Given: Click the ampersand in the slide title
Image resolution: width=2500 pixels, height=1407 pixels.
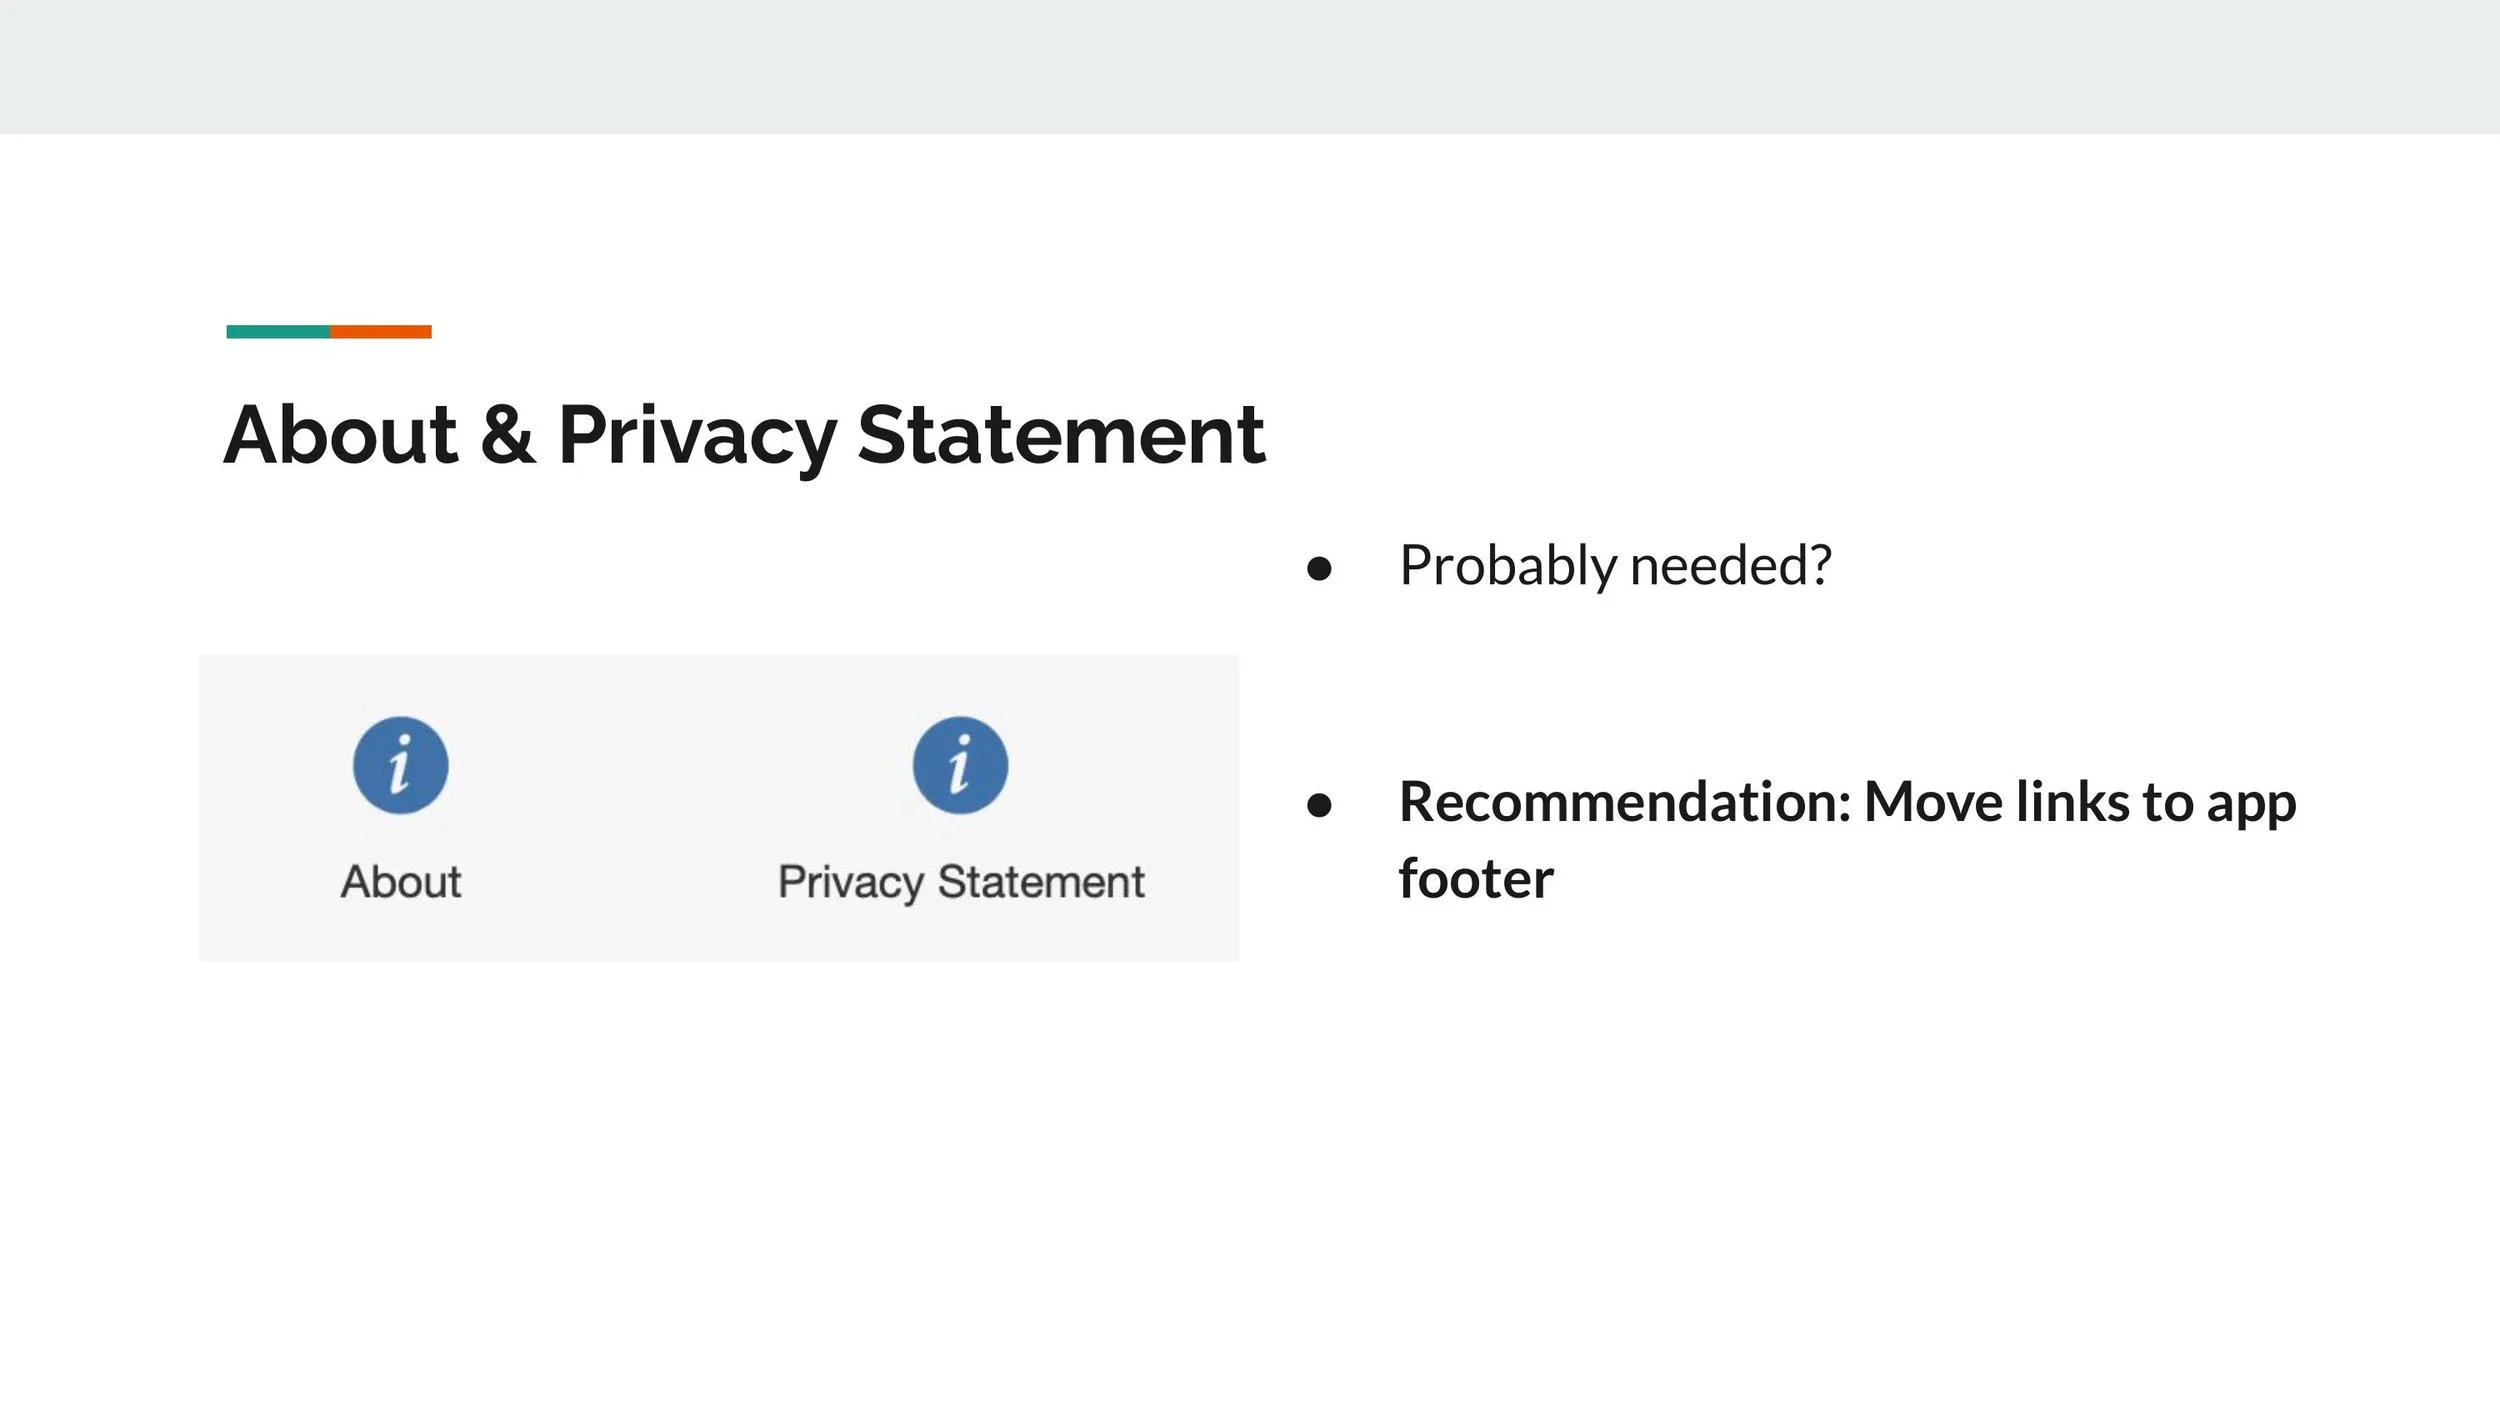Looking at the screenshot, I should point(508,435).
